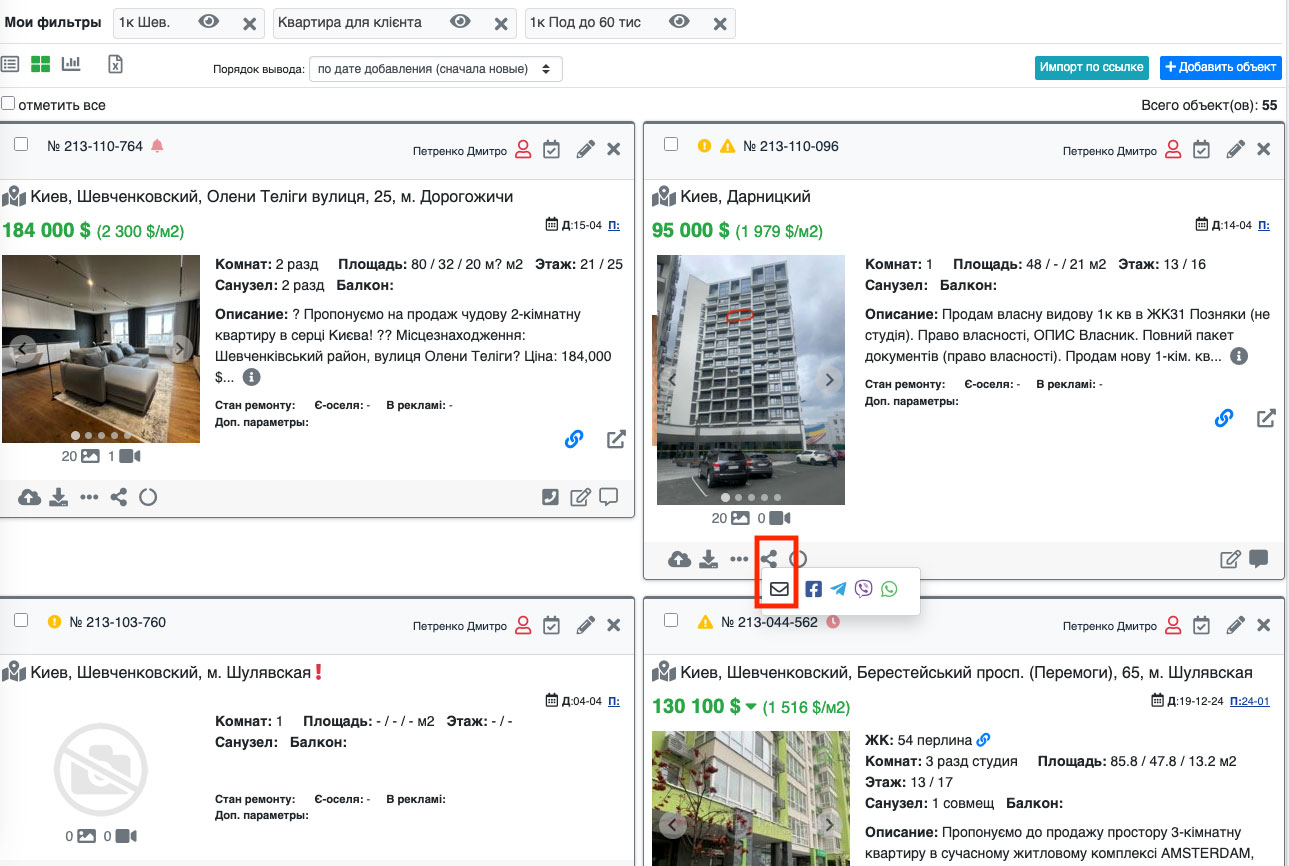This screenshot has width=1289, height=866.
Task: Show next photo of 95 000 $ apartment
Action: click(828, 380)
